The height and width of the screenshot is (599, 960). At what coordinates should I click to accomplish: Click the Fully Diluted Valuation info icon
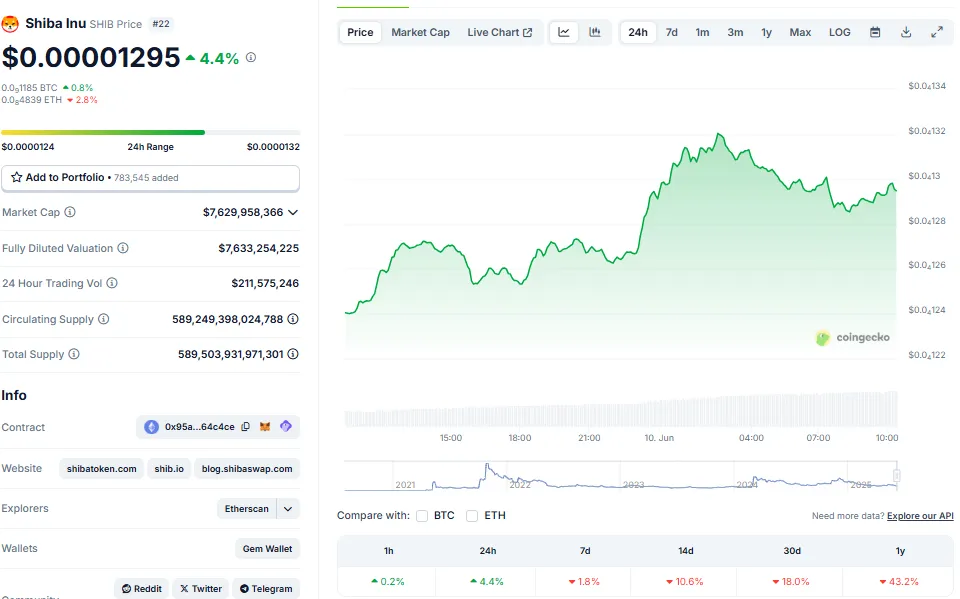coord(123,248)
